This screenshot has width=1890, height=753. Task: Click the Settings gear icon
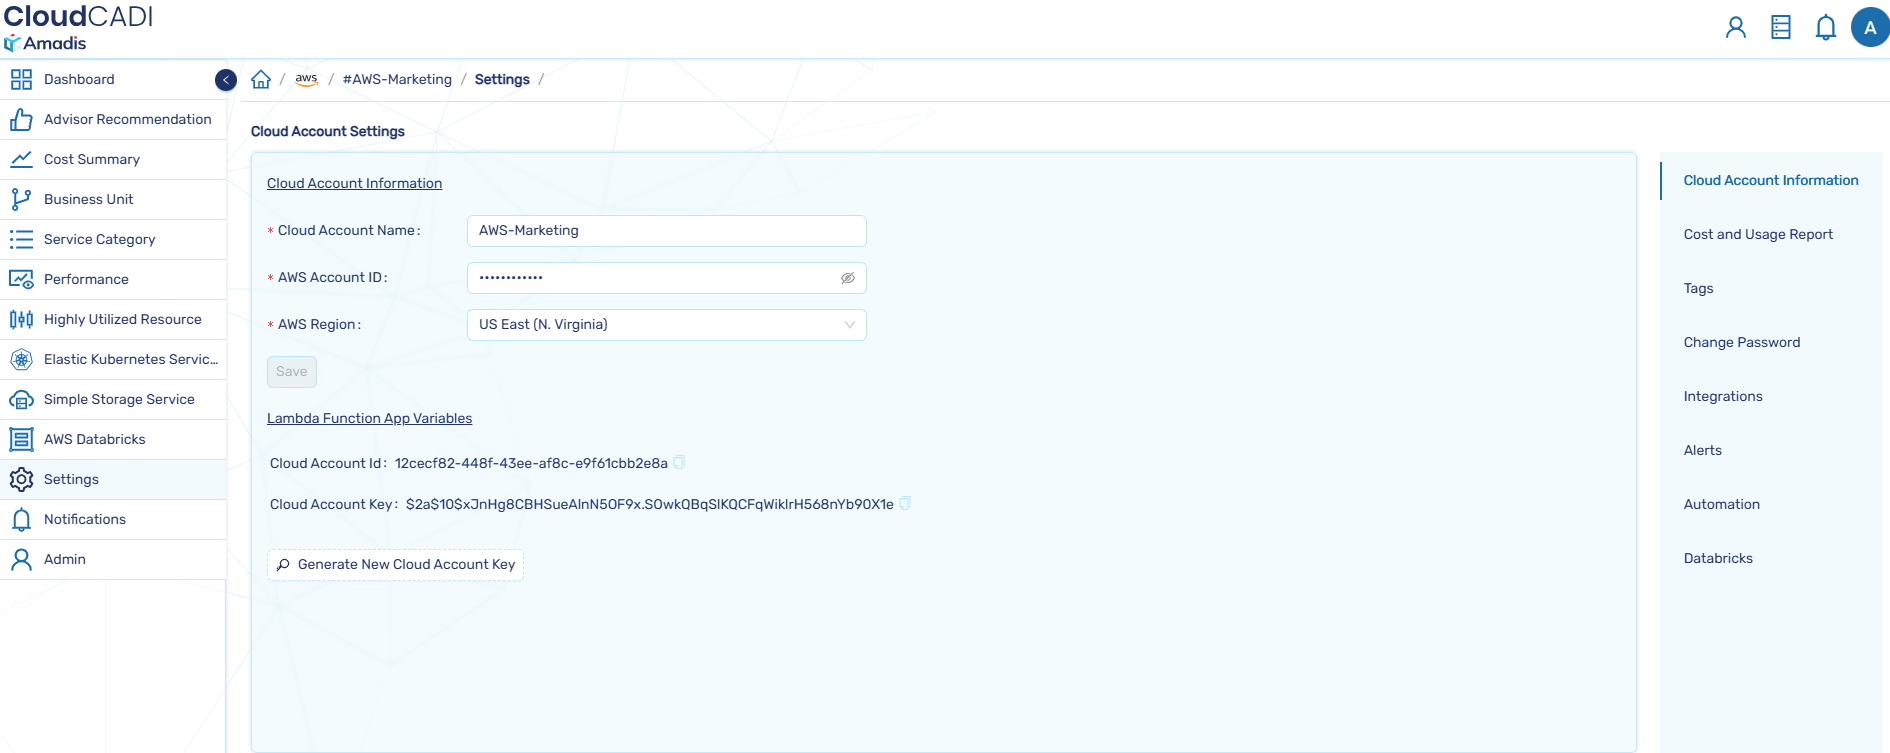pos(21,479)
